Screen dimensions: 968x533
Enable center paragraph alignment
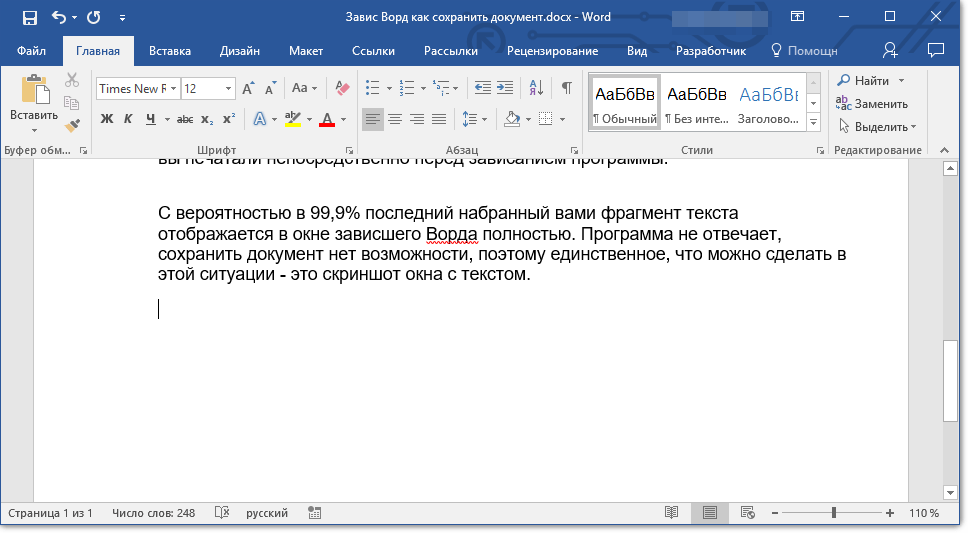pyautogui.click(x=395, y=119)
